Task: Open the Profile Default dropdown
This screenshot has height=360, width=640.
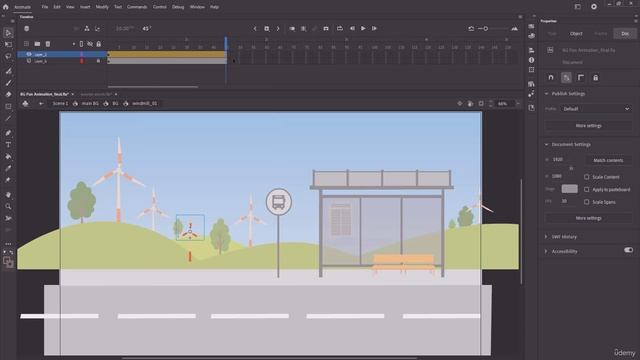Action: click(596, 109)
